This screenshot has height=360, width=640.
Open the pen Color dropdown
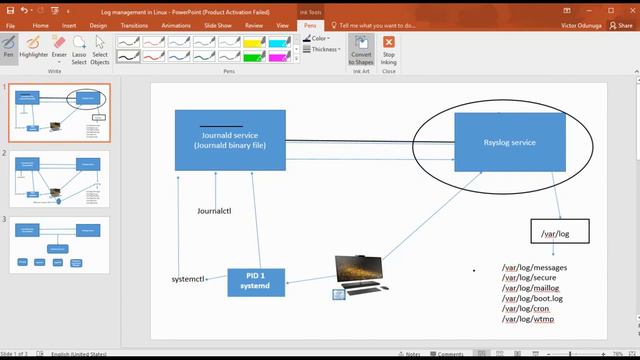(x=317, y=38)
